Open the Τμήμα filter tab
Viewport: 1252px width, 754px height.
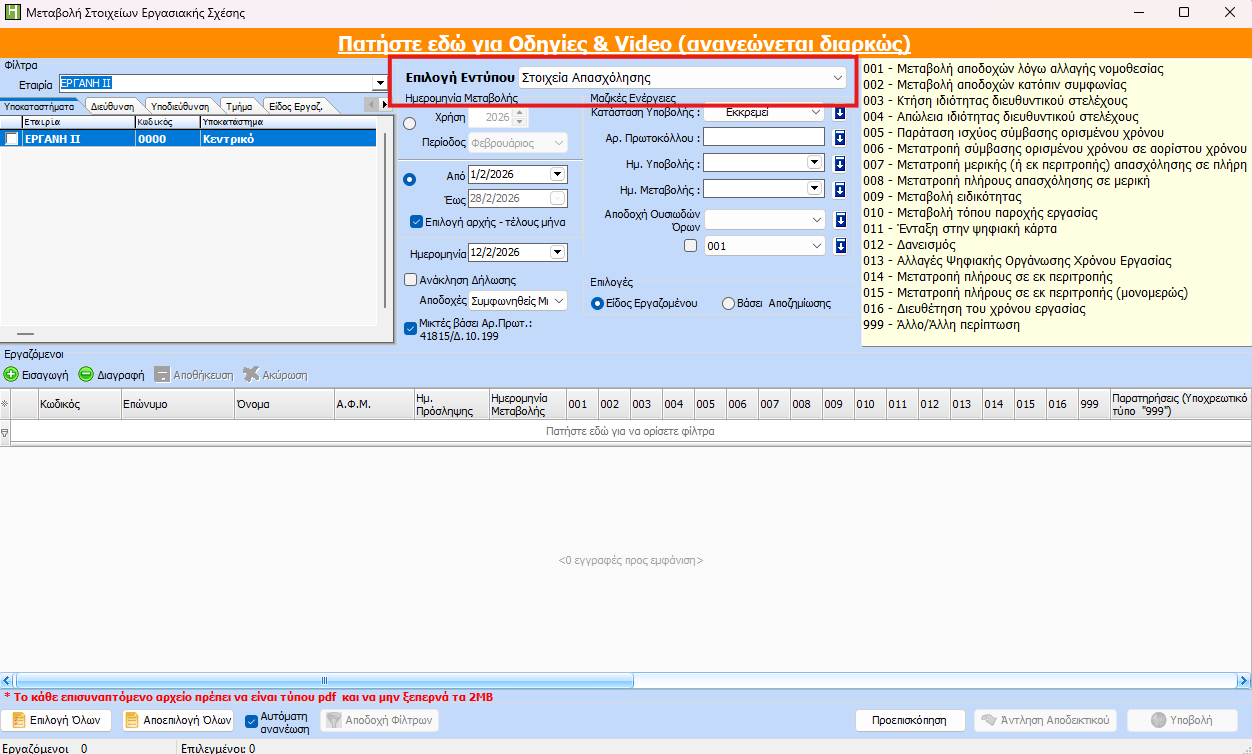pos(238,105)
